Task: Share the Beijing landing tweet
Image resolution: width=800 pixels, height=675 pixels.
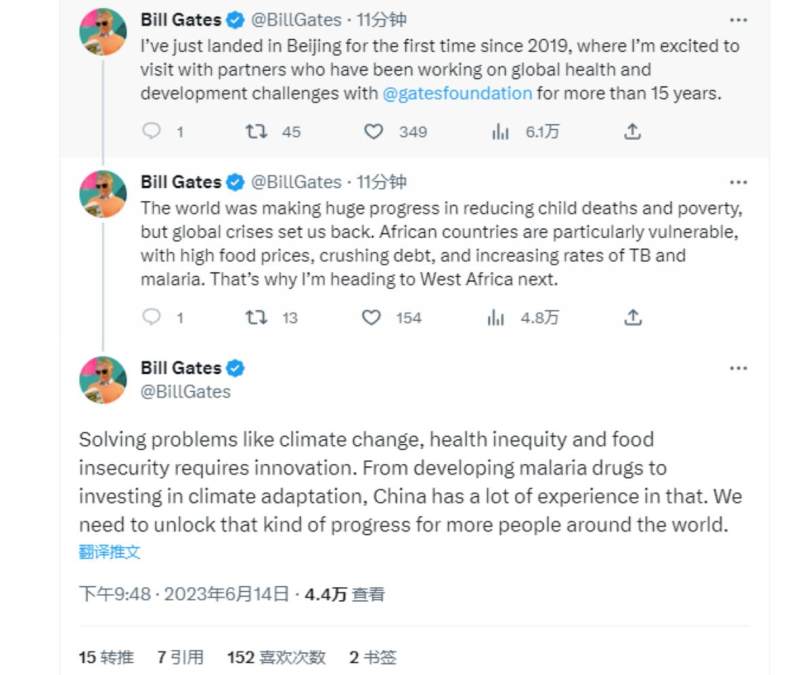Action: [632, 132]
